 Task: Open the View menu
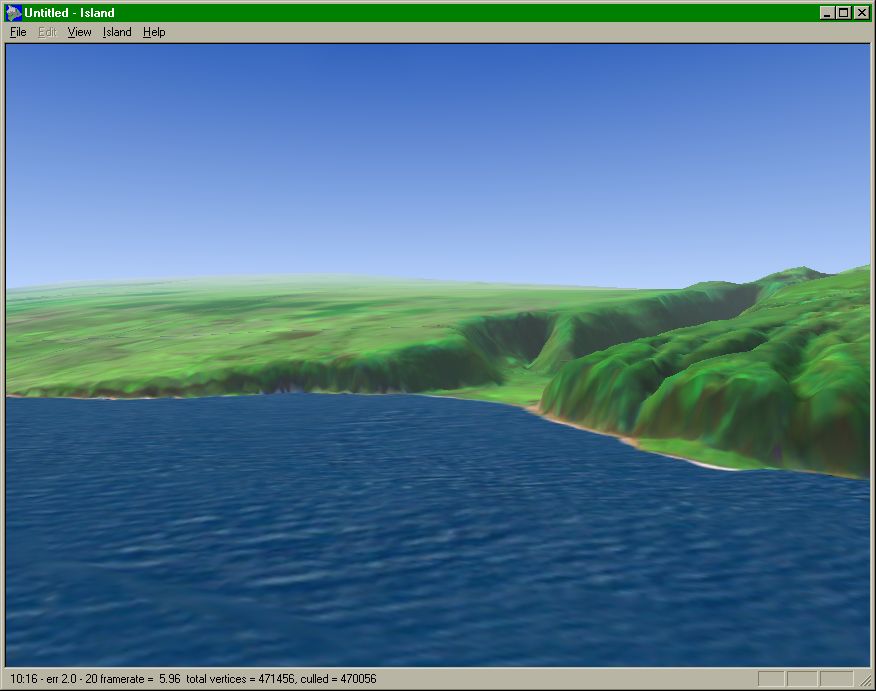point(79,32)
